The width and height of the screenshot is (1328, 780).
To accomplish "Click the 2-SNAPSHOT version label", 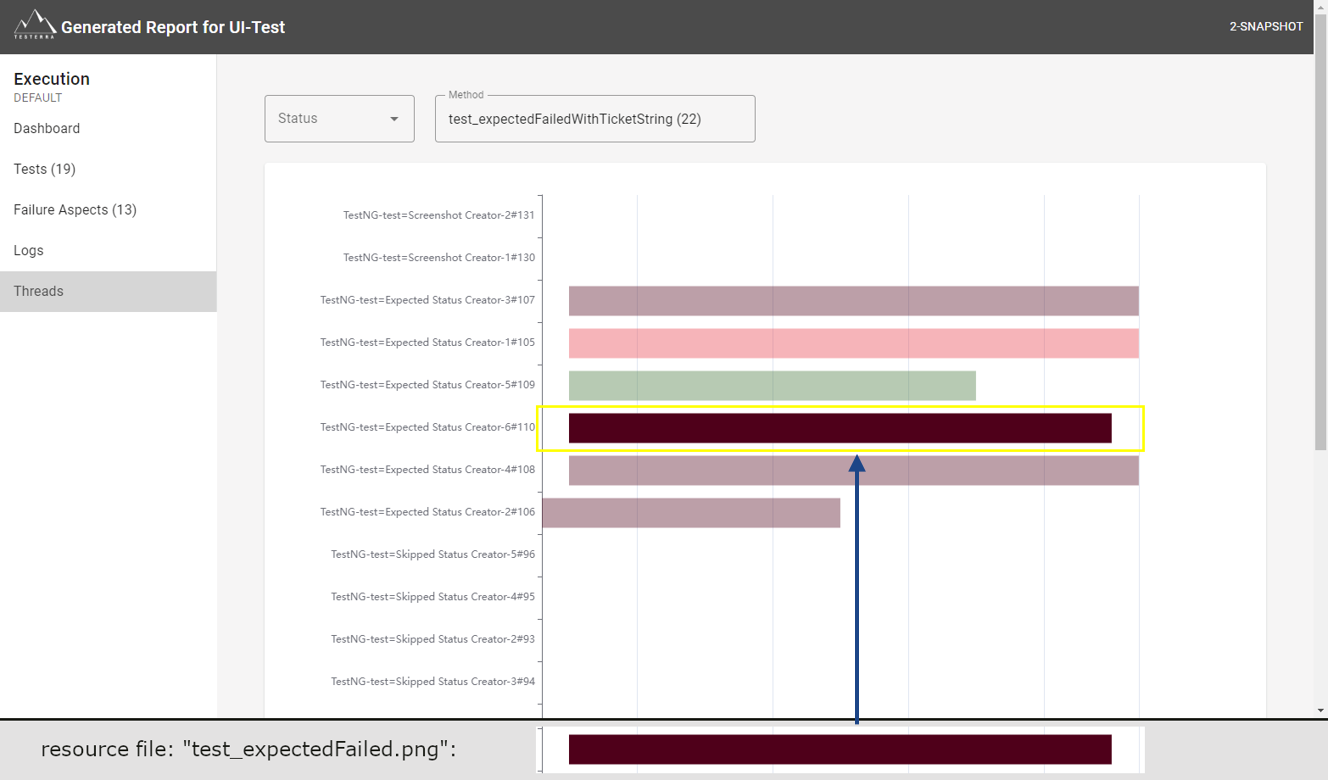I will coord(1266,27).
